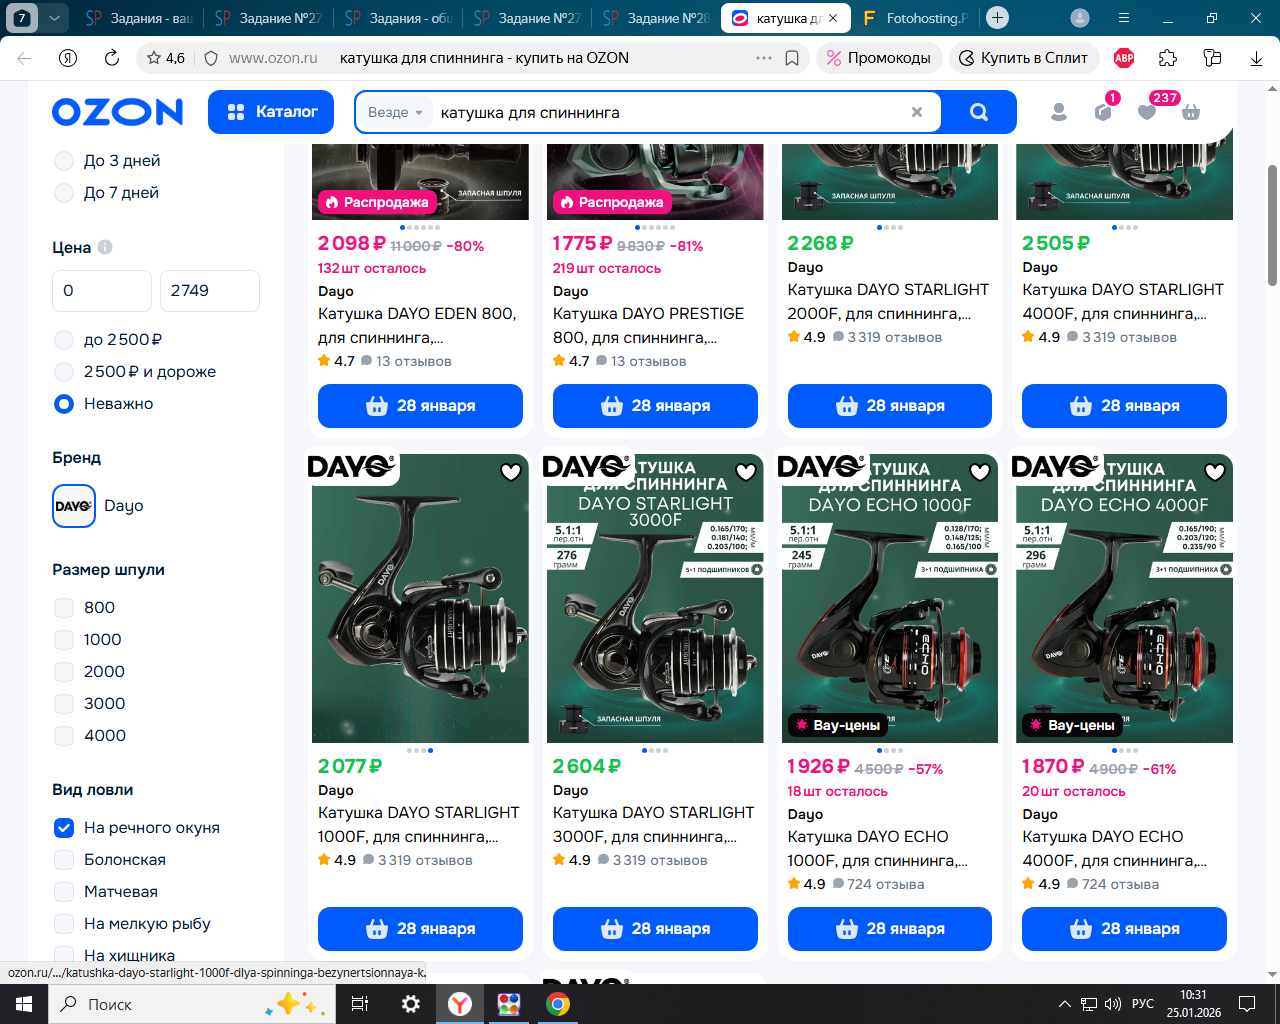Screen dimensions: 1280x1024
Task: Check spool size 3000
Action: click(64, 704)
